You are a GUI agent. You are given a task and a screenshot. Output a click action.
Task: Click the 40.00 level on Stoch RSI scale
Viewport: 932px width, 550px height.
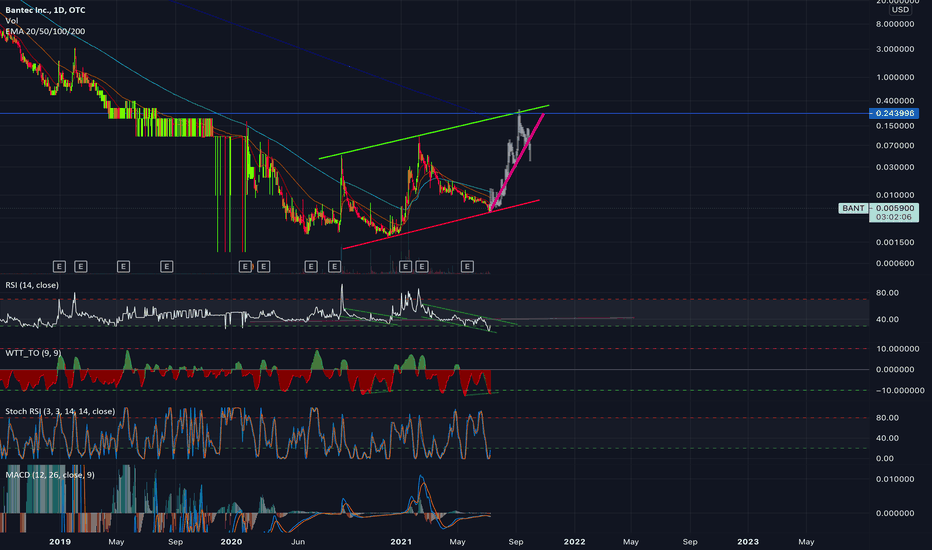[887, 438]
